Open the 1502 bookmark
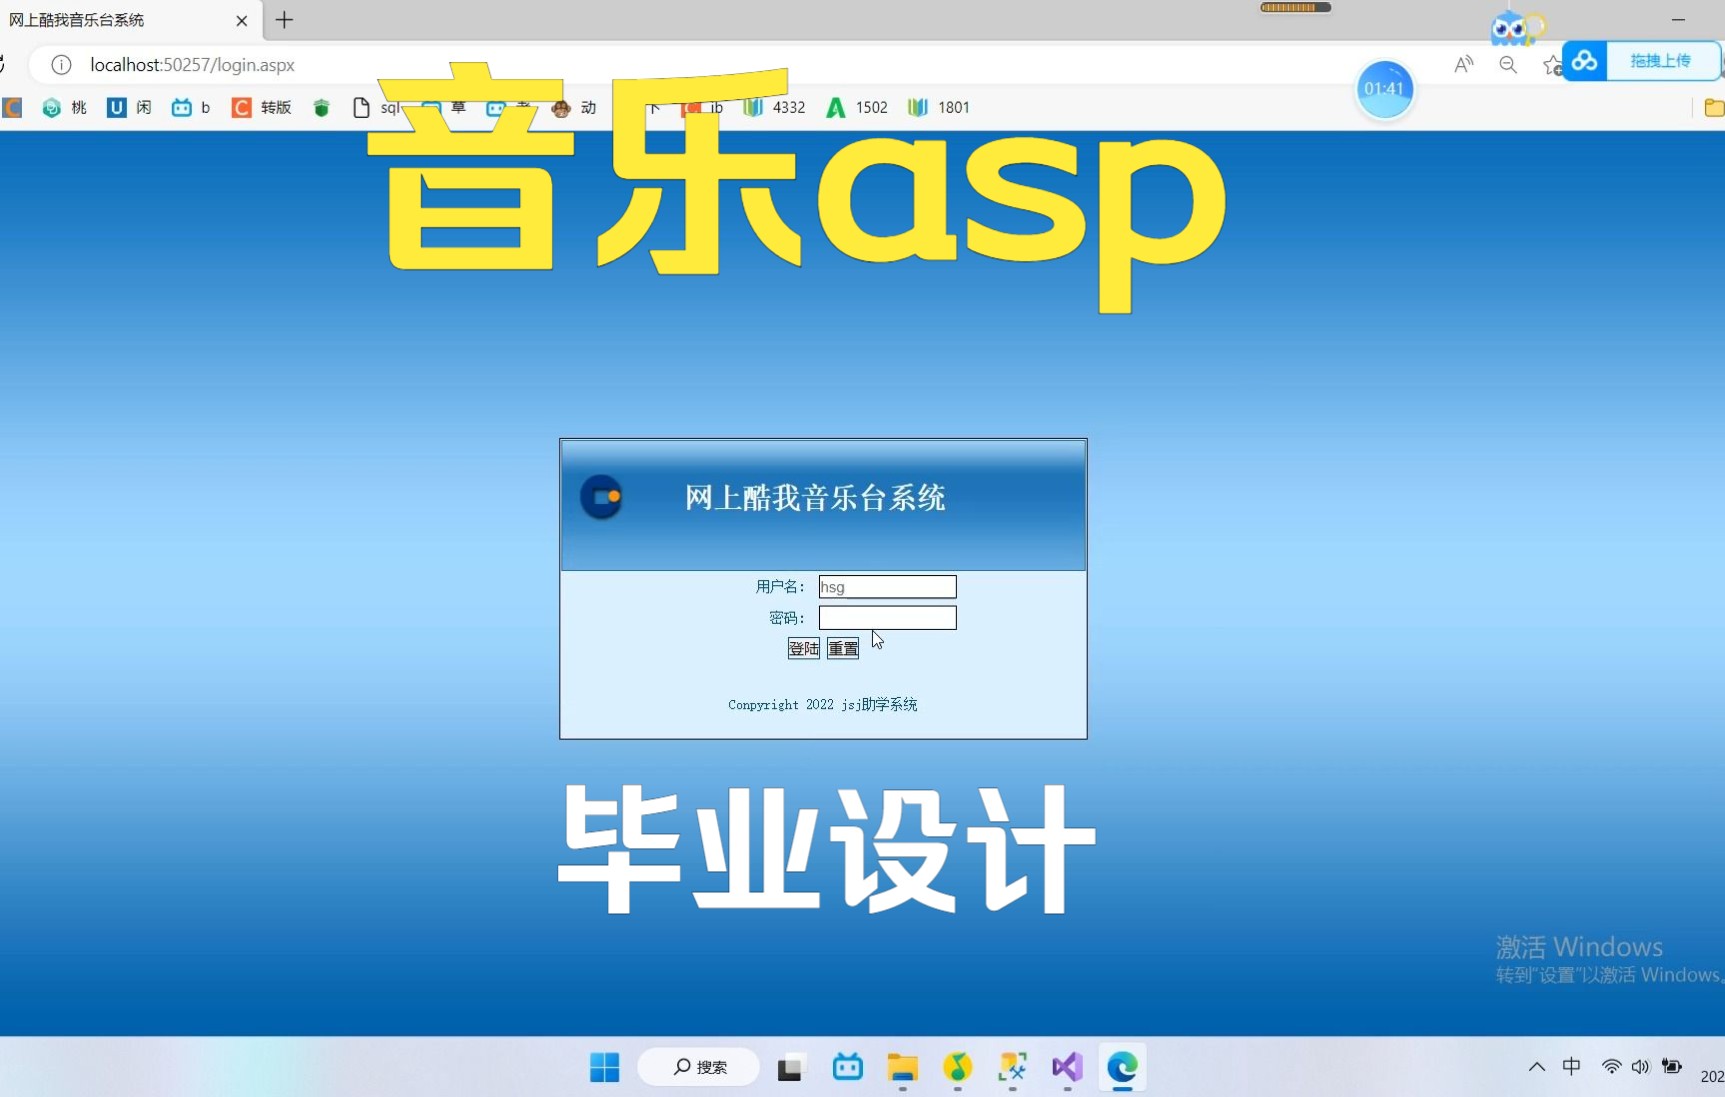 click(857, 107)
